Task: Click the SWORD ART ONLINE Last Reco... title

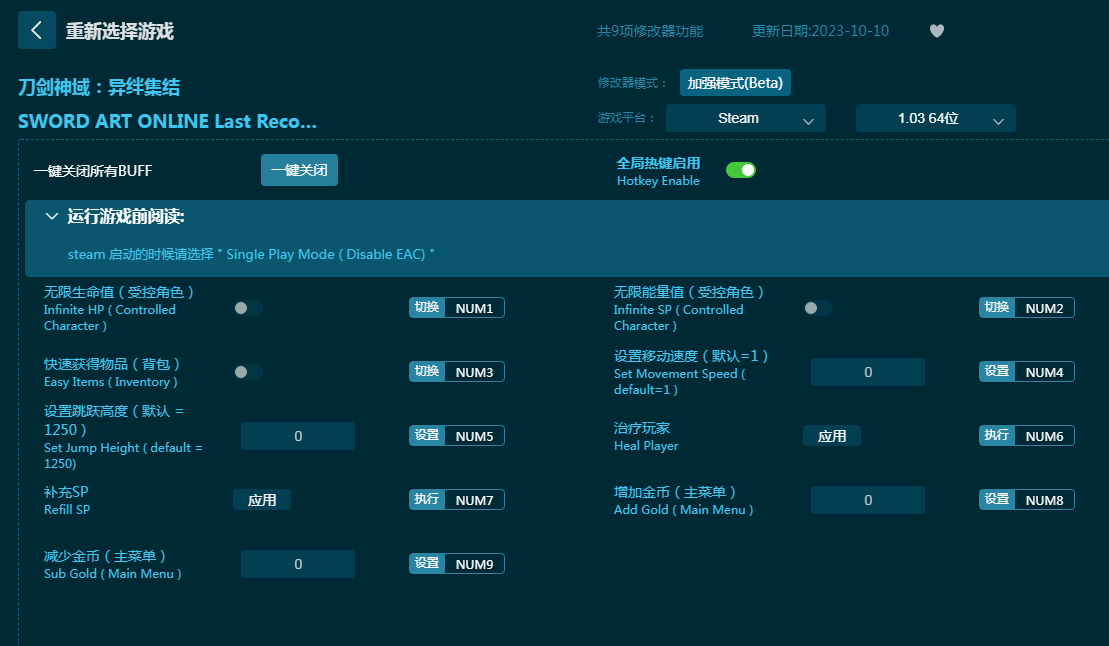Action: [x=168, y=121]
